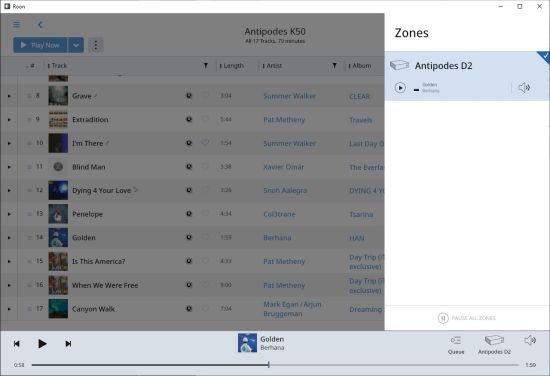Start playback in Antipodes D2 zone
Image resolution: width=550 pixels, height=376 pixels.
coord(400,88)
